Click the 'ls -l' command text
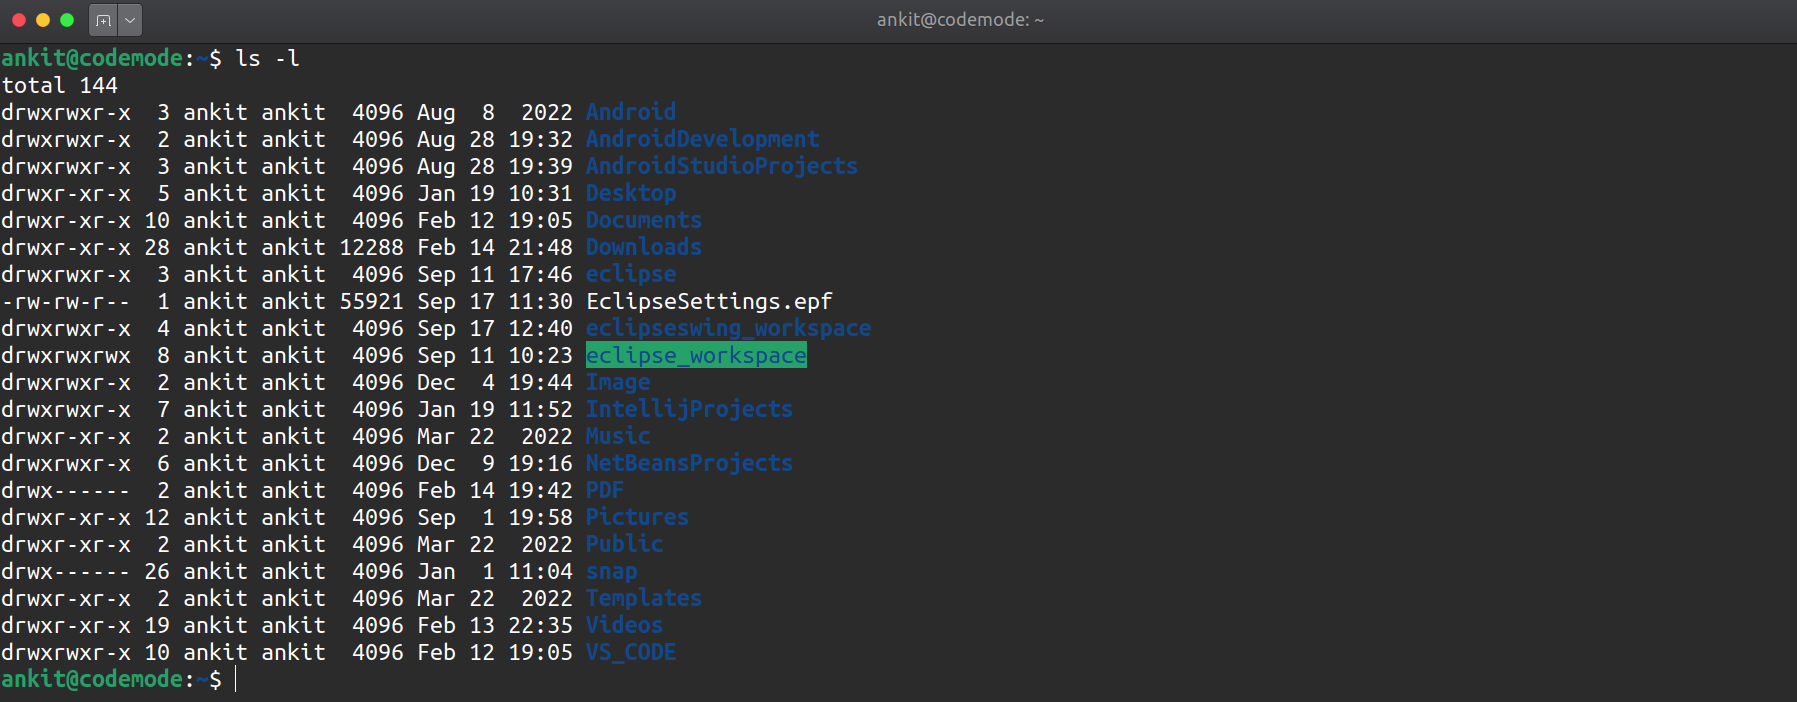This screenshot has width=1797, height=702. click(267, 59)
